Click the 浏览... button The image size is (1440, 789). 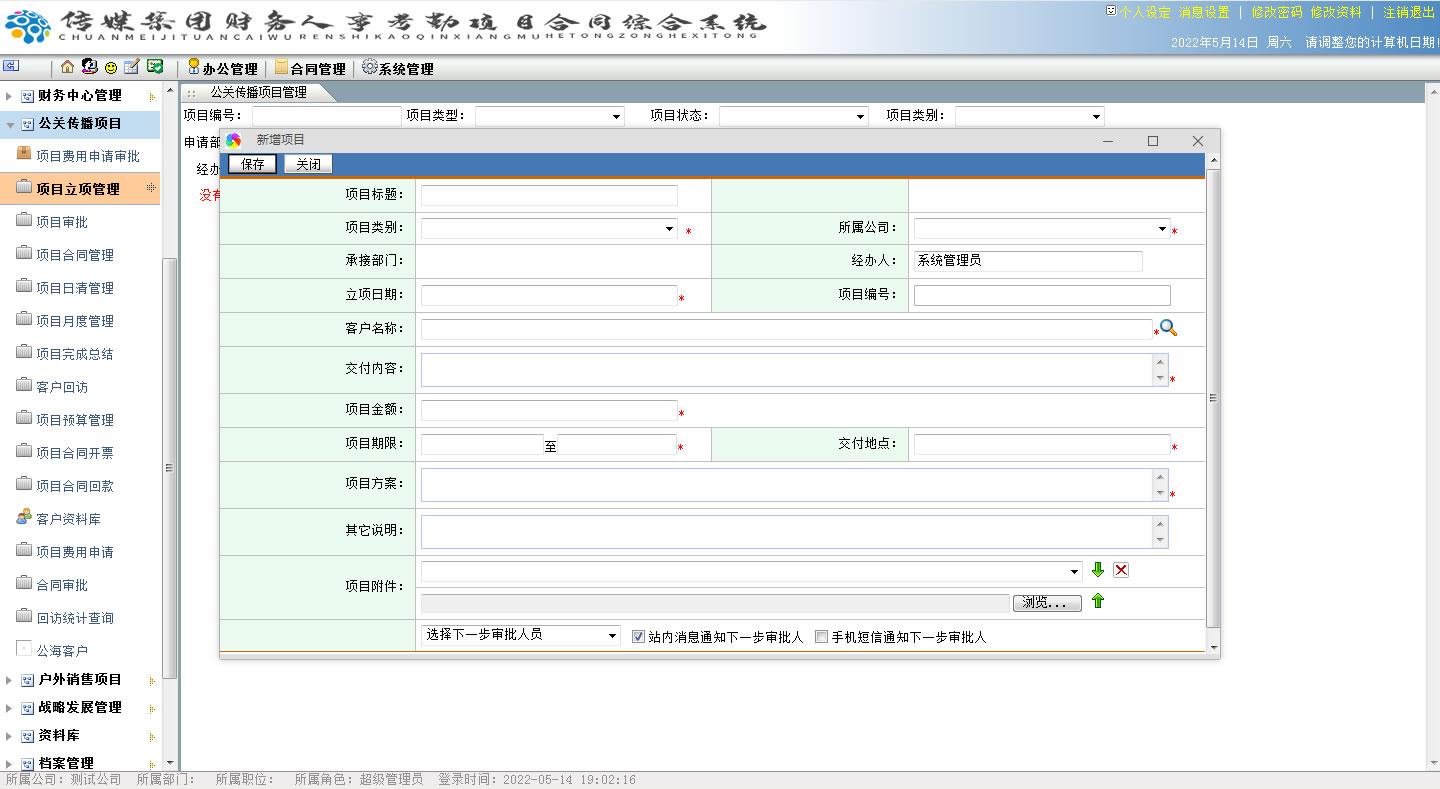pyautogui.click(x=1047, y=603)
